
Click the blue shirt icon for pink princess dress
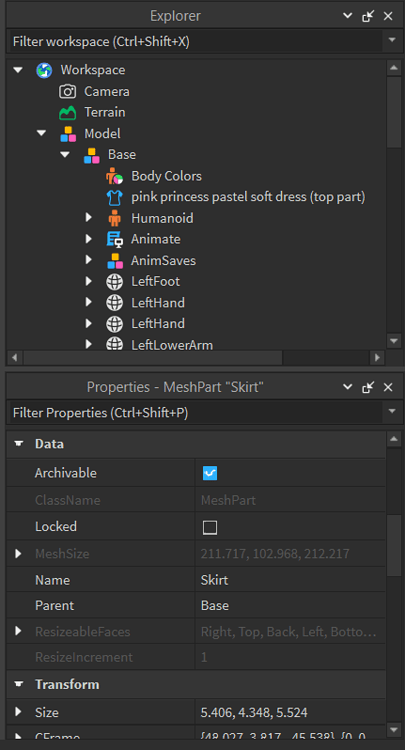tap(115, 197)
